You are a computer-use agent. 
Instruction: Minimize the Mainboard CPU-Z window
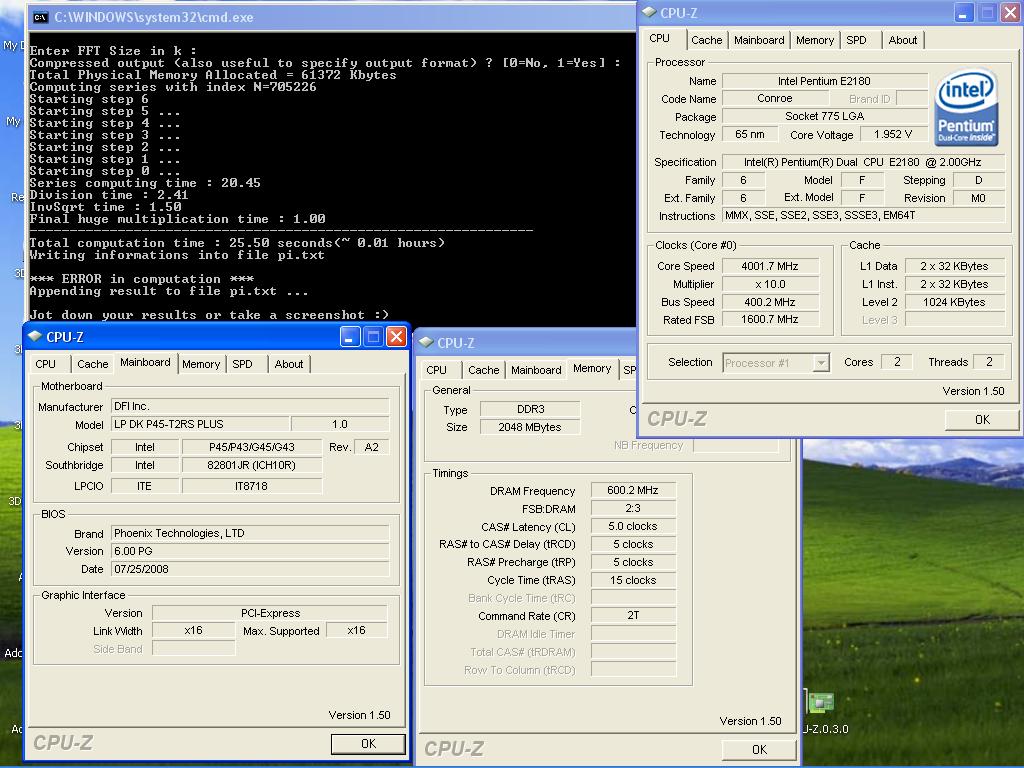[350, 336]
